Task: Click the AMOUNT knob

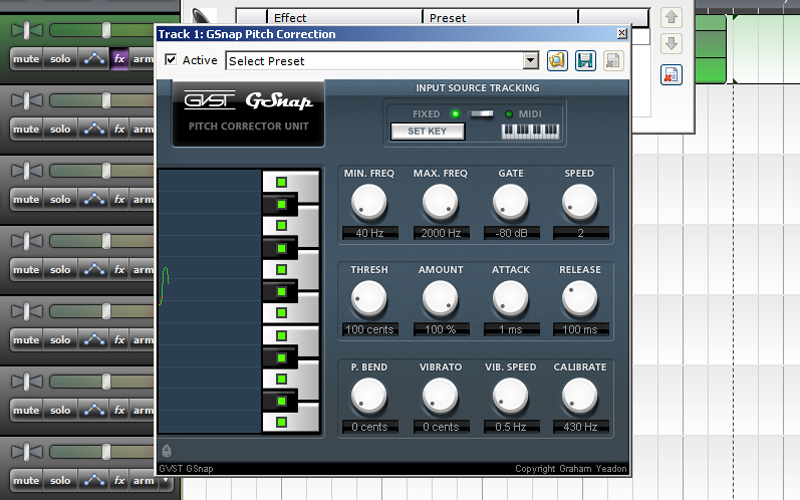Action: tap(440, 299)
